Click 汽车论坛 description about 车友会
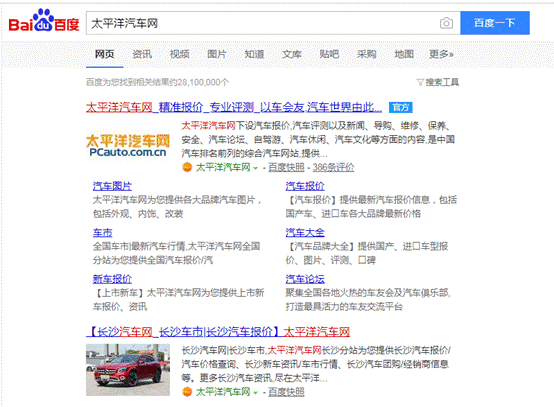 (368, 300)
